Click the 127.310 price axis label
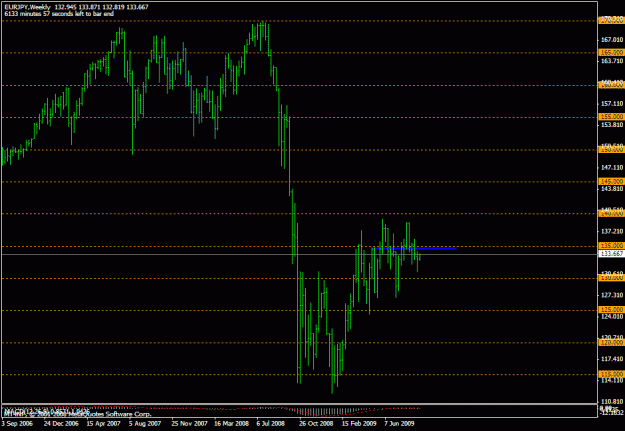The image size is (625, 431). tap(611, 295)
